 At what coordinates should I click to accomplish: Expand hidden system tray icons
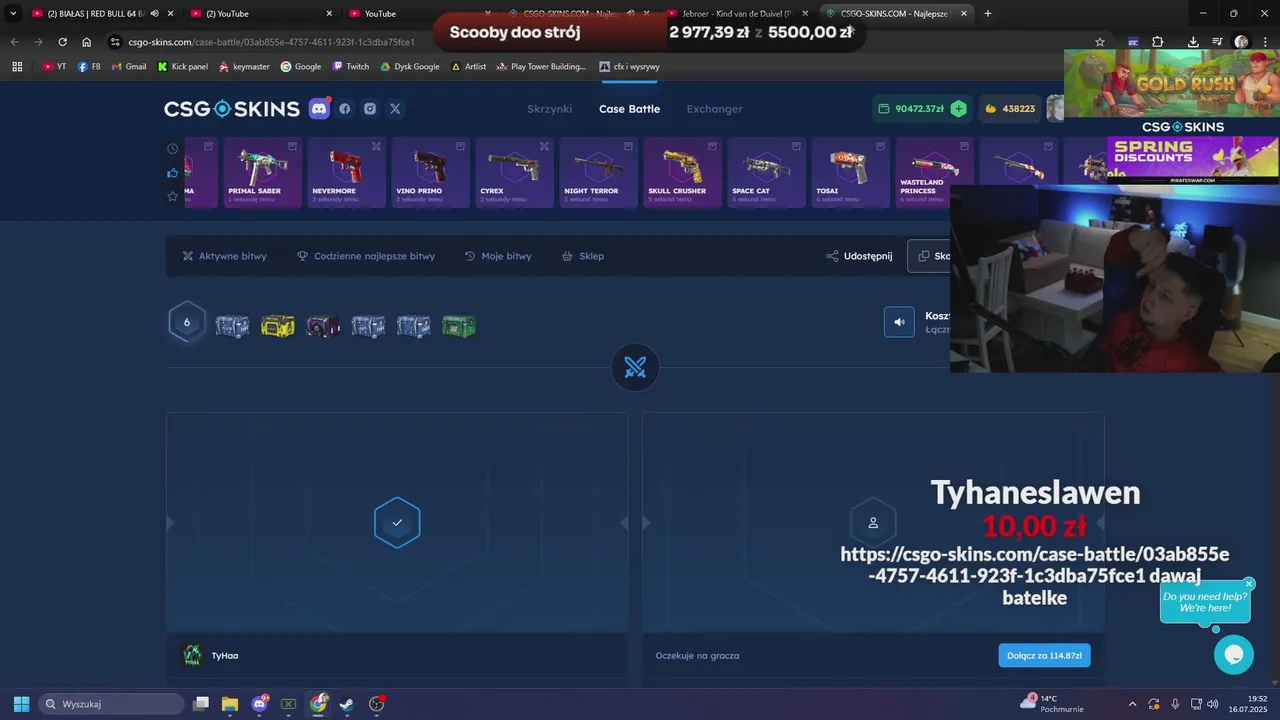click(1132, 704)
